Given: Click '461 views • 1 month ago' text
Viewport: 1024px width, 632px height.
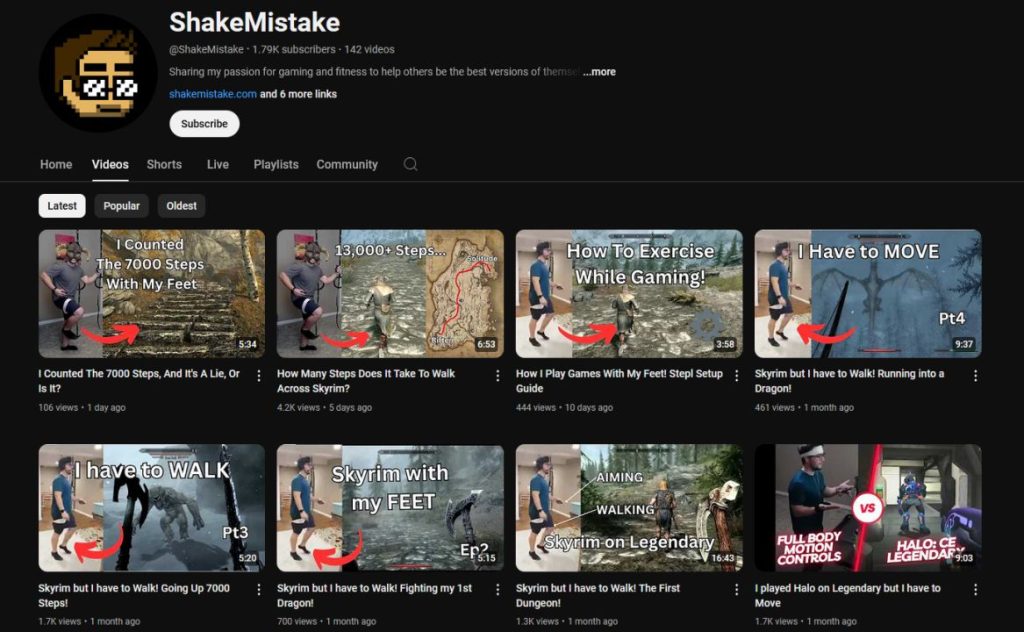Looking at the screenshot, I should tap(804, 407).
